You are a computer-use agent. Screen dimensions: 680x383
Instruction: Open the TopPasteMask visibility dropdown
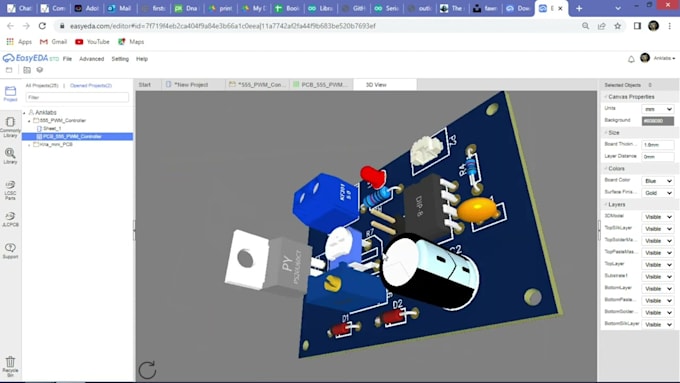coord(658,252)
